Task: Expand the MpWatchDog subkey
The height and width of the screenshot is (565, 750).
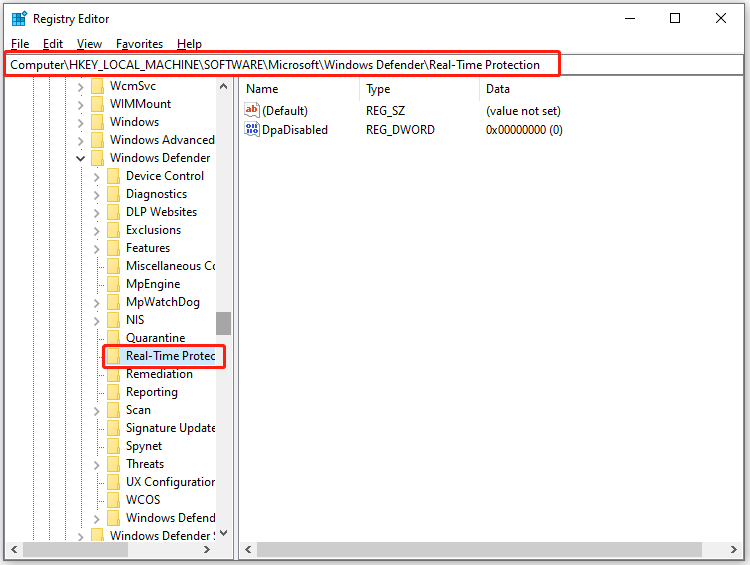Action: point(97,303)
